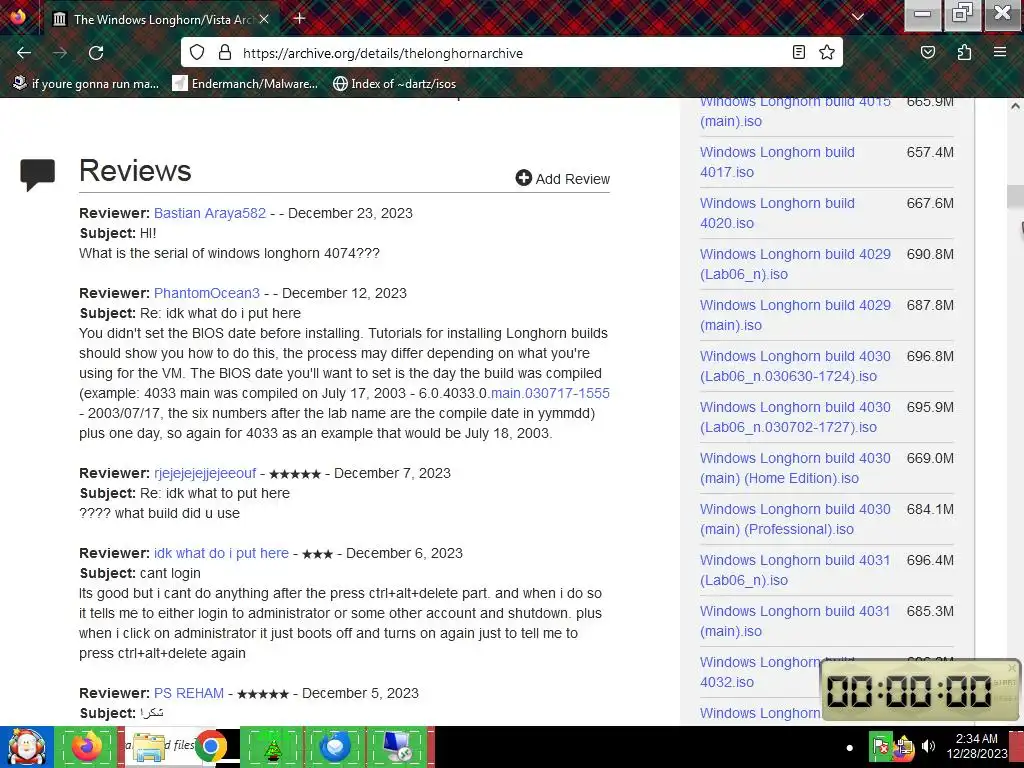List all tabs dropdown arrow
Viewport: 1024px width, 768px height.
point(858,18)
